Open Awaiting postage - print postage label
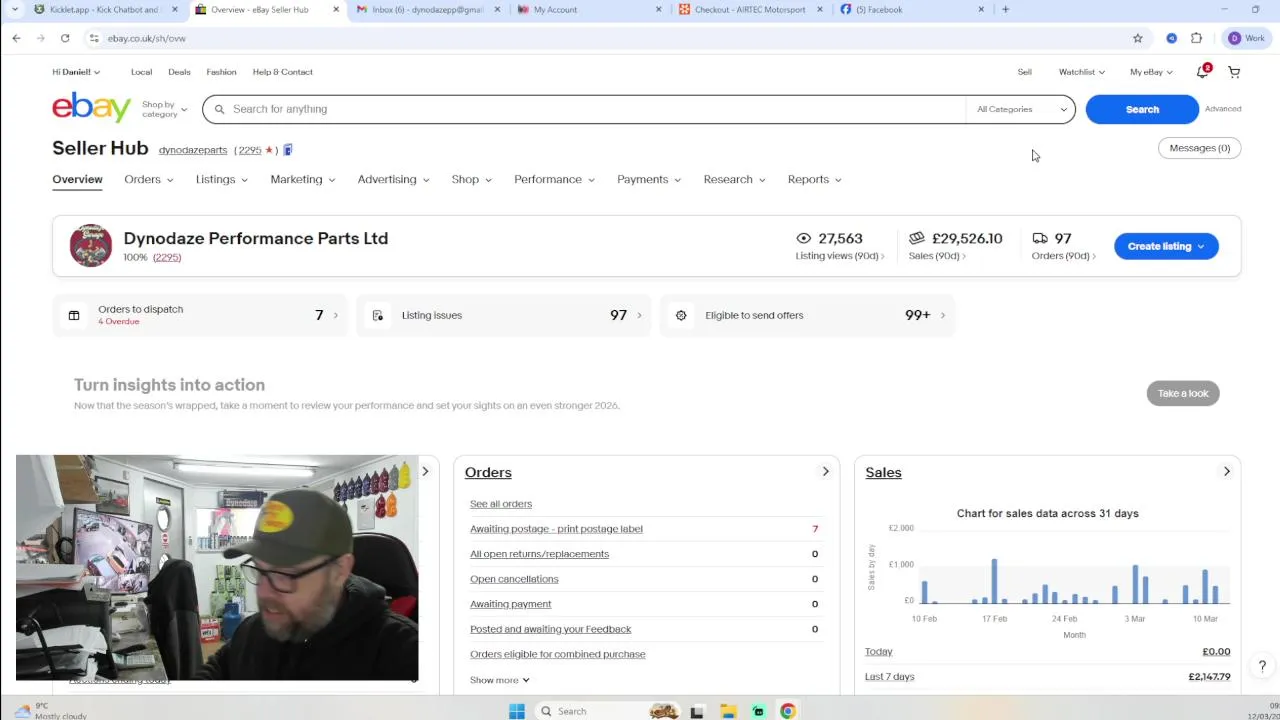Screen dimensions: 1280x720 pyautogui.click(x=556, y=529)
